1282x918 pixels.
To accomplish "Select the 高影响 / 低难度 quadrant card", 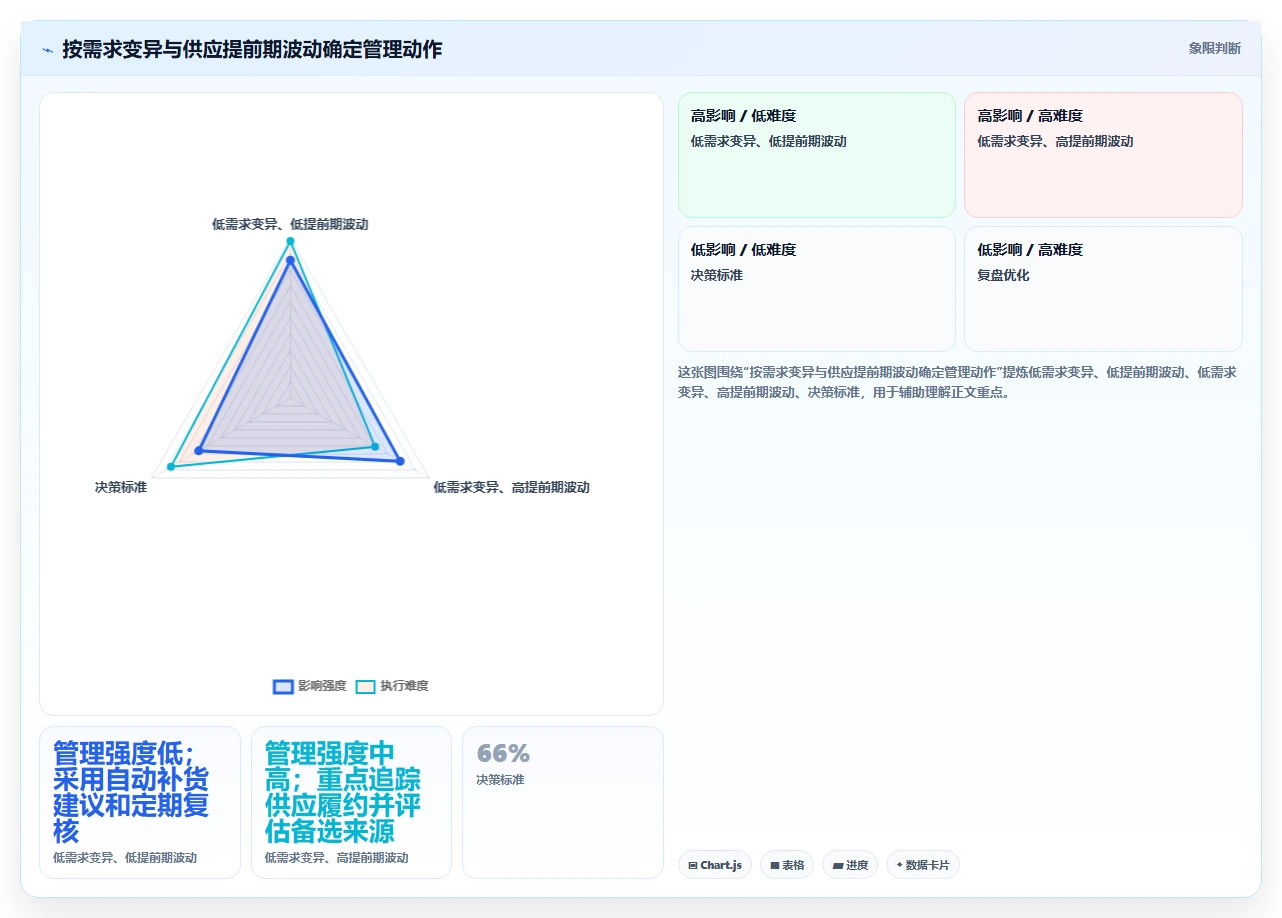I will (x=817, y=155).
